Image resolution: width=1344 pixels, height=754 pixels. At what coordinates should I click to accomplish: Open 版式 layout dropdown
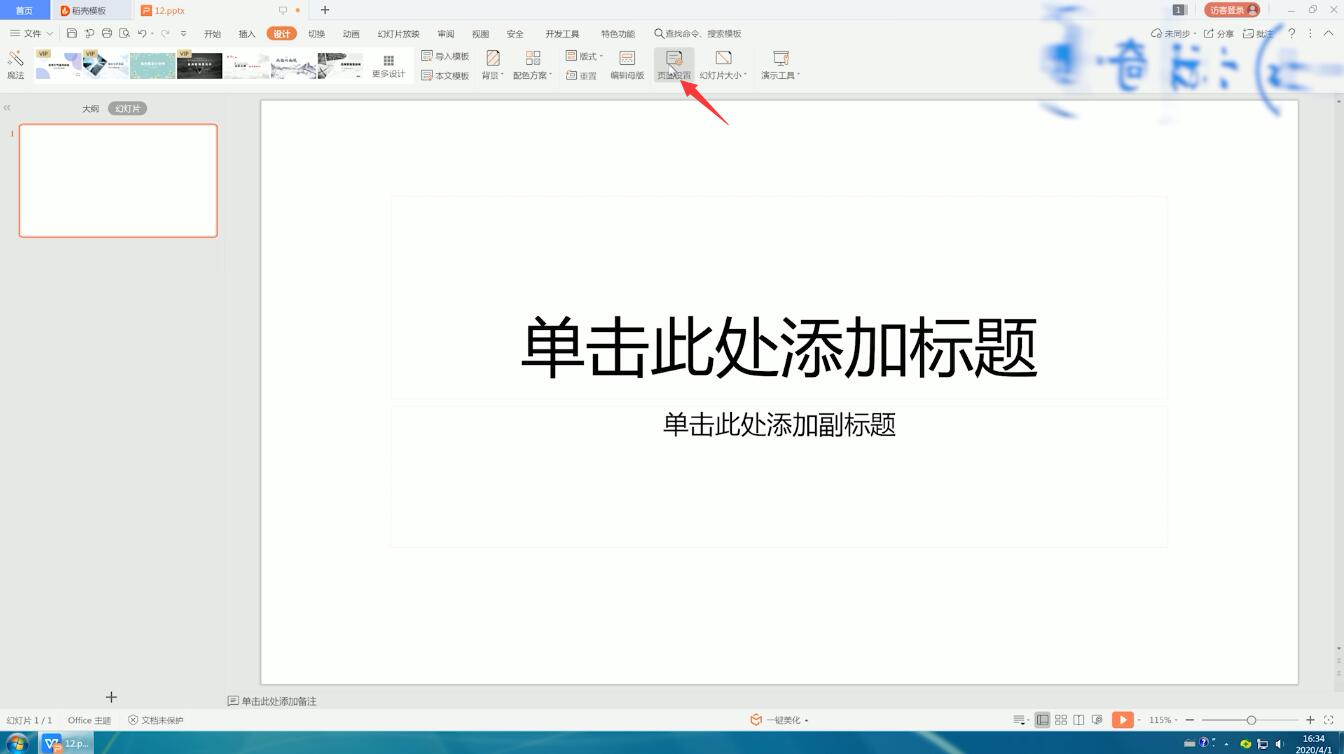(x=584, y=56)
